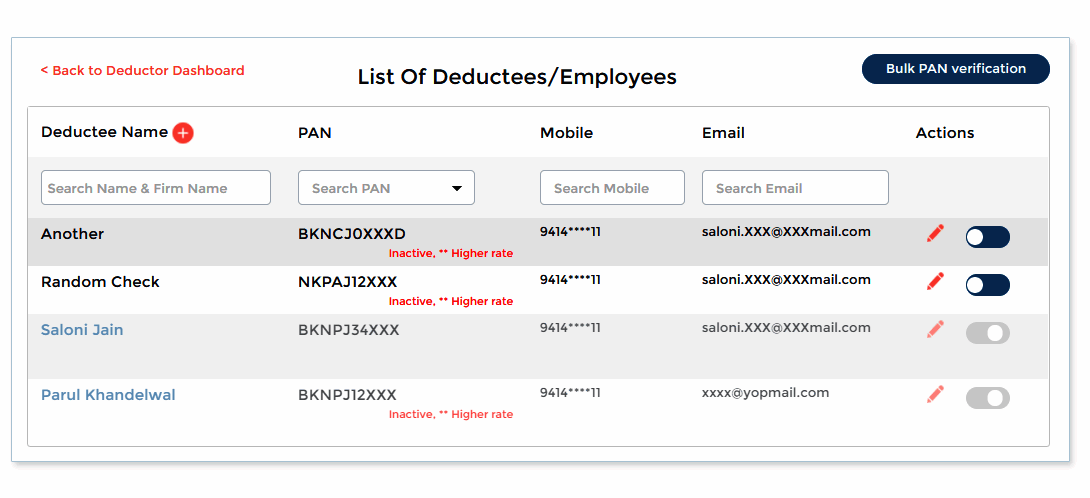This screenshot has width=1090, height=498.
Task: Open edit pencil for Parul Khandelwal
Action: click(x=935, y=395)
